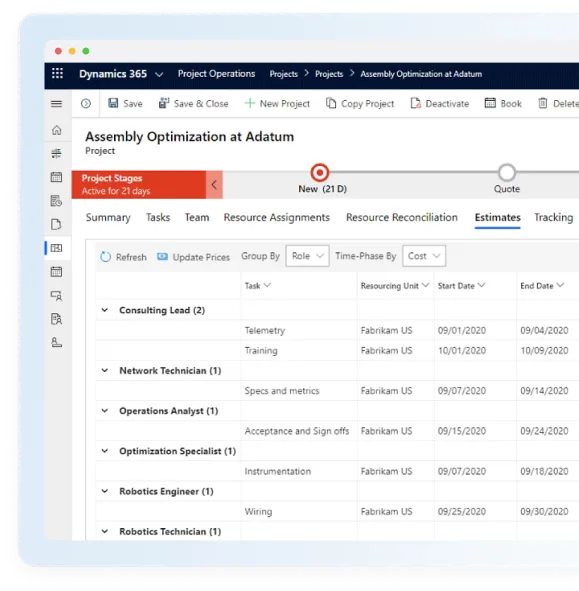Click the Book calendar icon
579x591 pixels.
490,103
